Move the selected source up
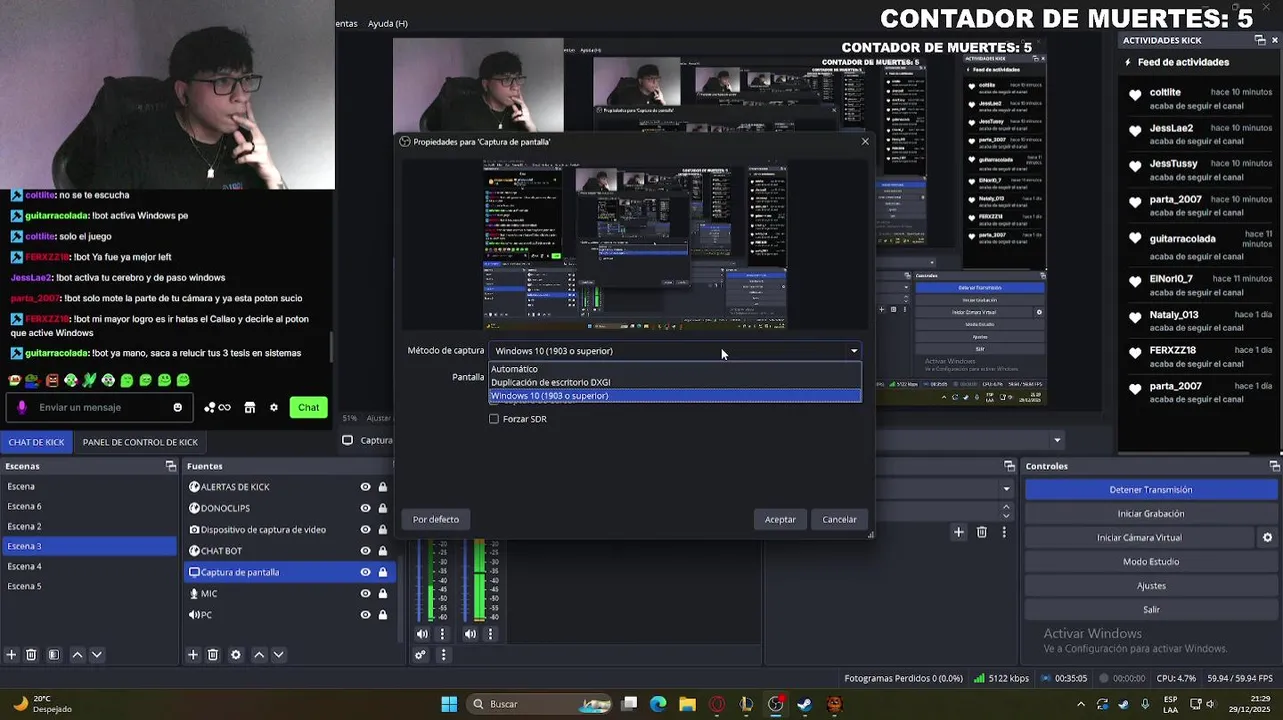This screenshot has height=720, width=1283. pyautogui.click(x=259, y=655)
